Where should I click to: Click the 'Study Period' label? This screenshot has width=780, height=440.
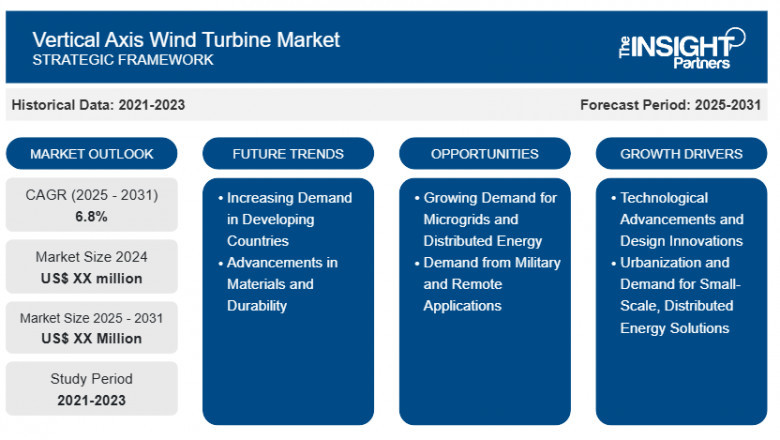(92, 379)
